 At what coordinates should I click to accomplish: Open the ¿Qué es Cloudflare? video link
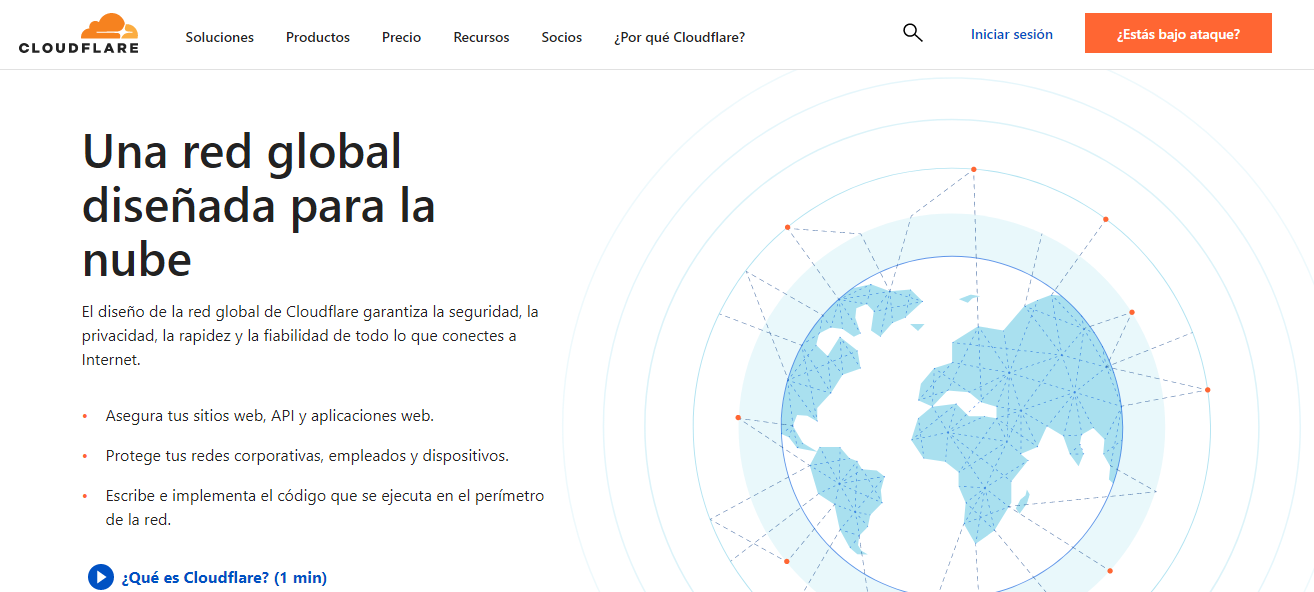tap(225, 578)
